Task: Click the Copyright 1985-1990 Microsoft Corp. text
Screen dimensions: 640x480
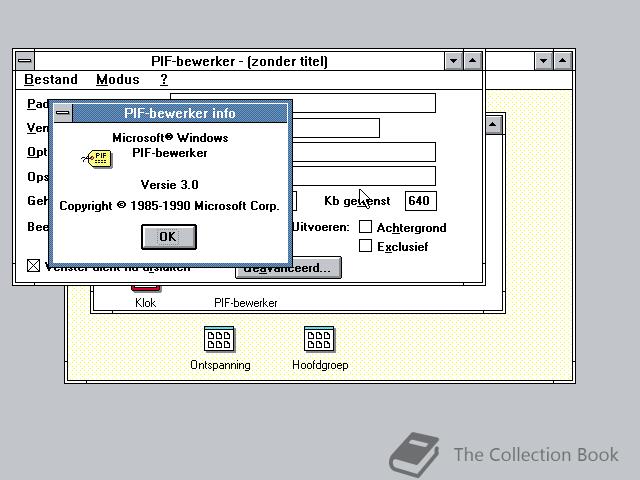Action: click(169, 205)
